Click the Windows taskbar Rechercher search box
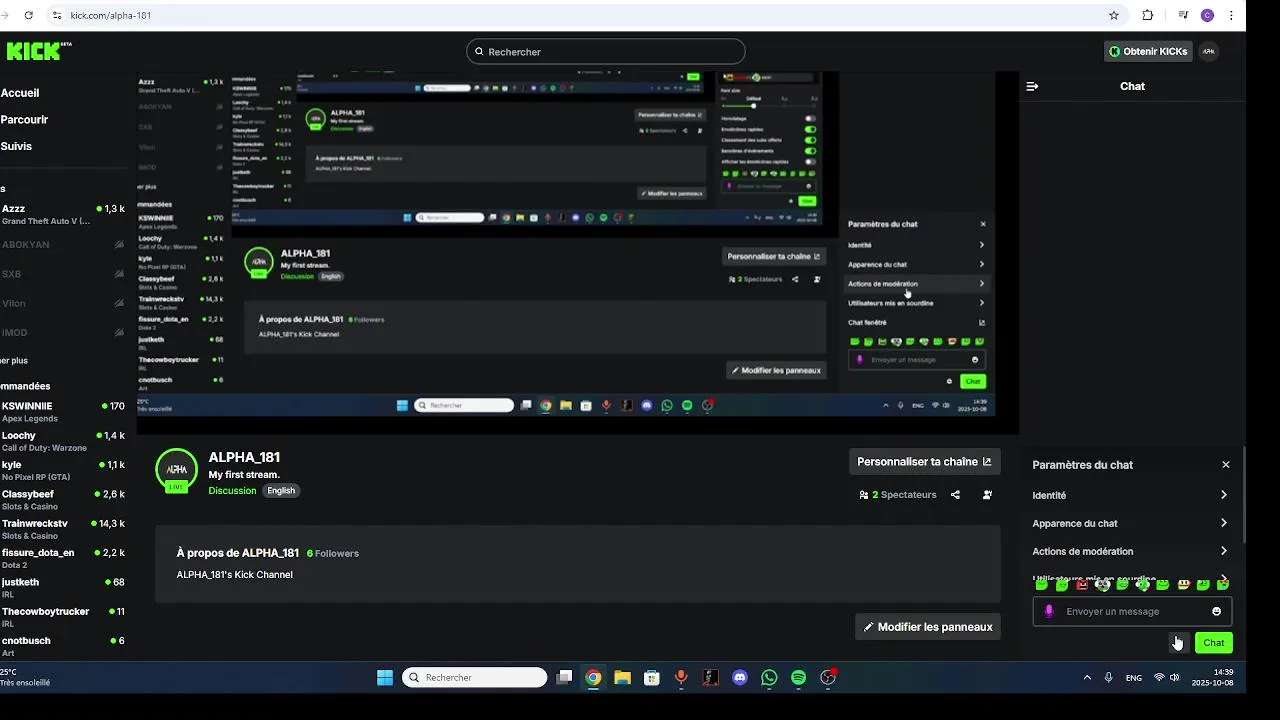1280x720 pixels. pyautogui.click(x=474, y=677)
